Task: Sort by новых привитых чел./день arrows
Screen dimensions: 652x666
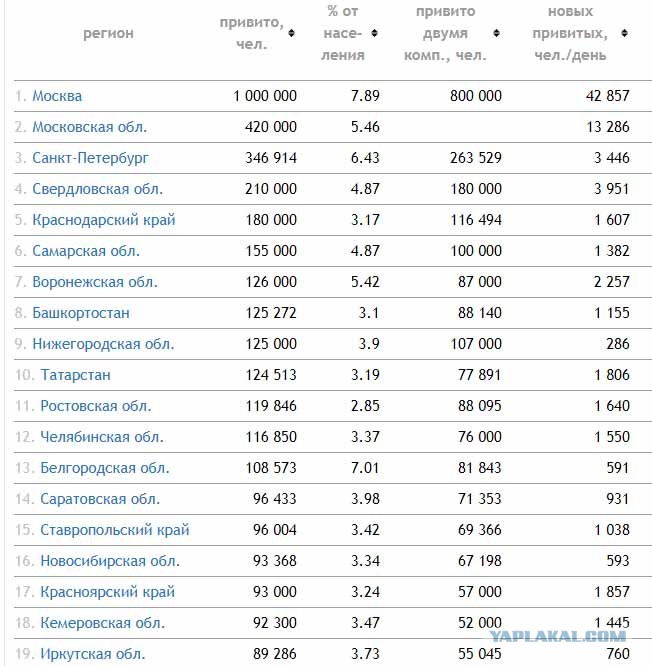Action: 624,33
